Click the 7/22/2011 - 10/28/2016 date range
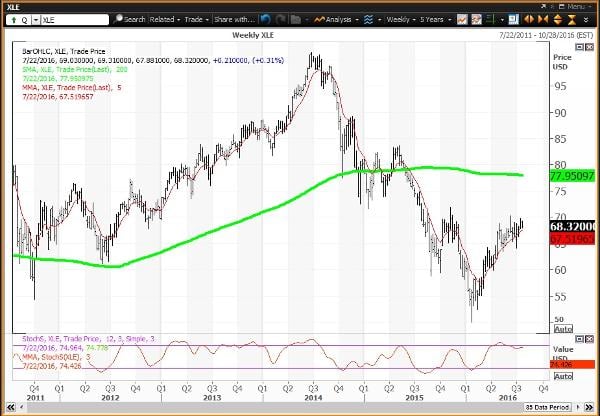This screenshot has width=600, height=416. [546, 35]
